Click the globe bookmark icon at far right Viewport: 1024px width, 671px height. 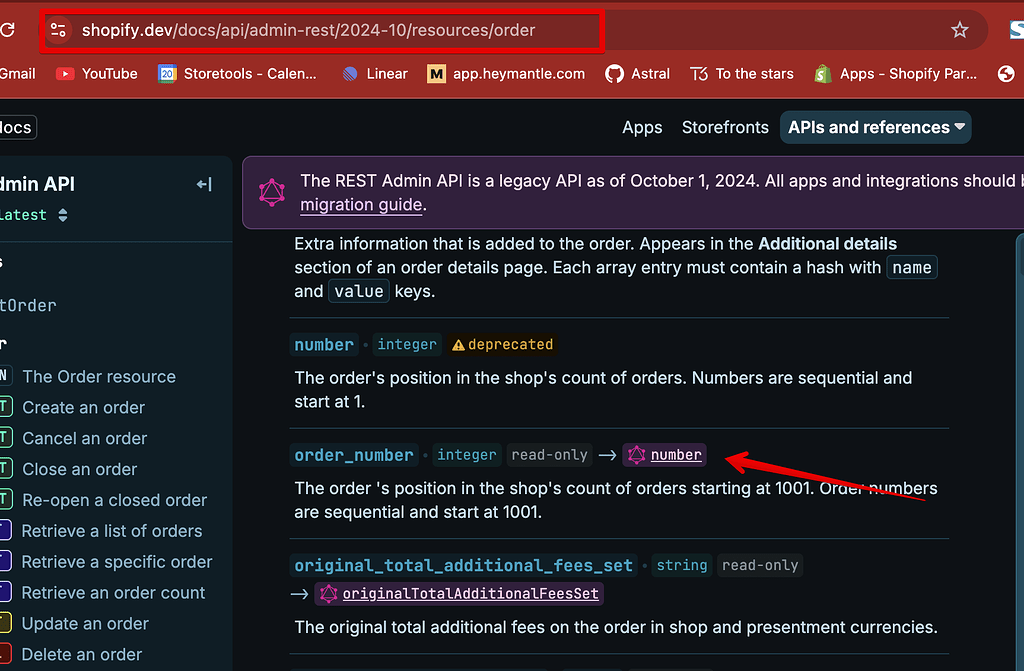(x=1006, y=74)
